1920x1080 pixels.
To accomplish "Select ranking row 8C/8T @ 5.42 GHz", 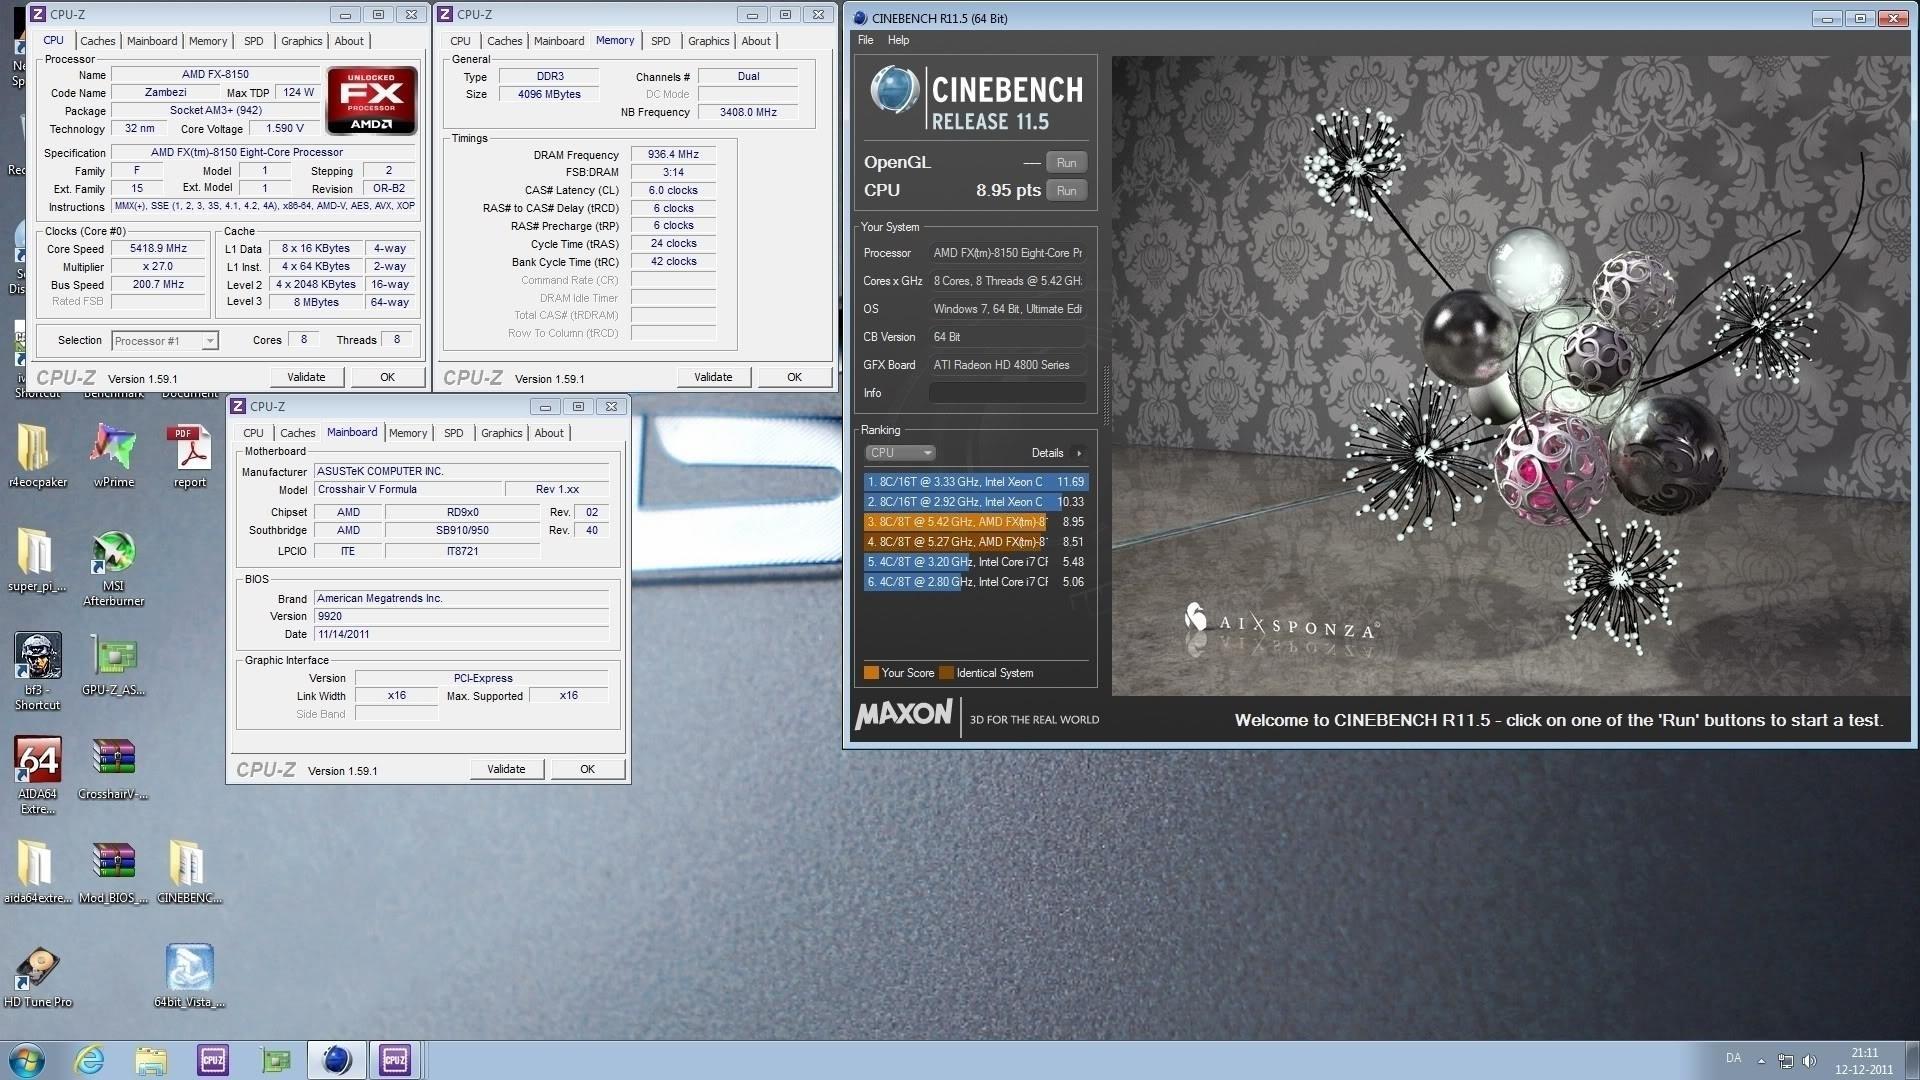I will coord(975,522).
